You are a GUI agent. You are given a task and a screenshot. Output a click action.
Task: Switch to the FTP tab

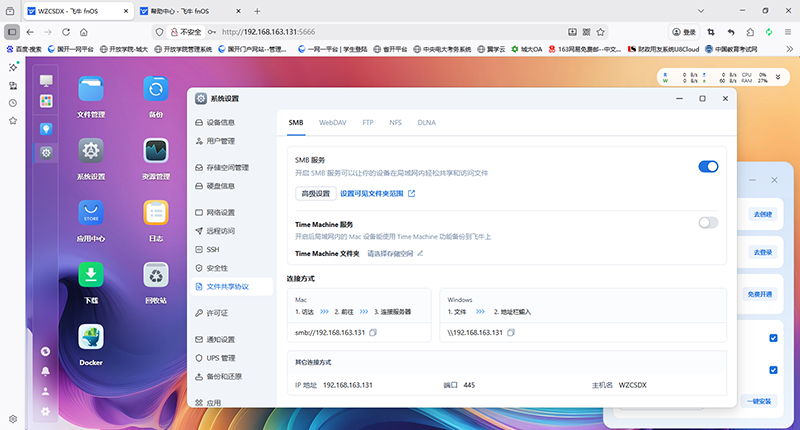tap(368, 123)
